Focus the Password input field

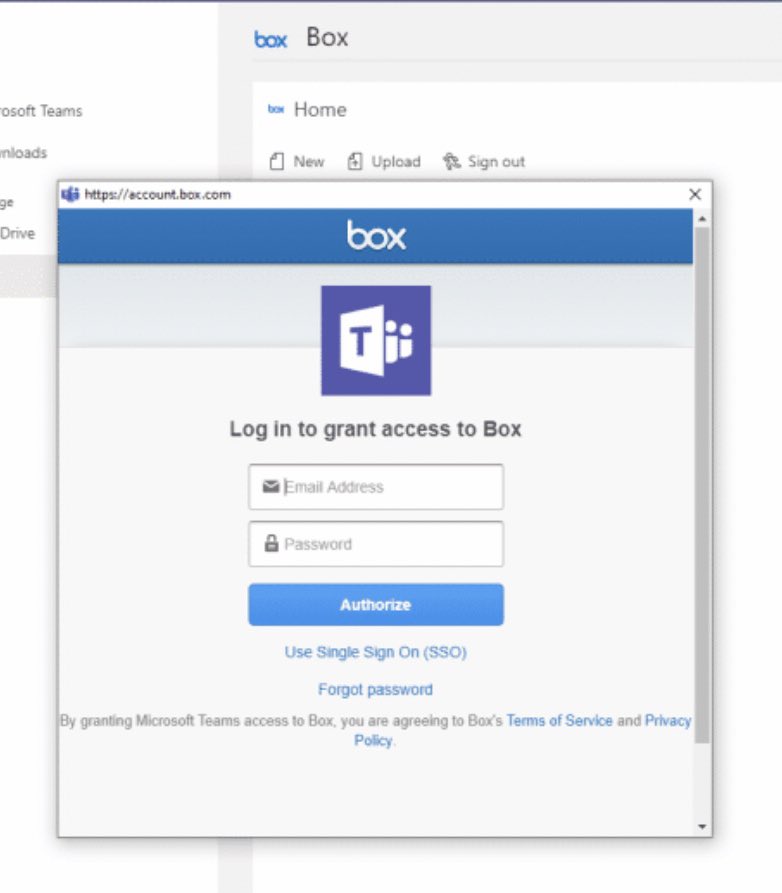coord(376,544)
